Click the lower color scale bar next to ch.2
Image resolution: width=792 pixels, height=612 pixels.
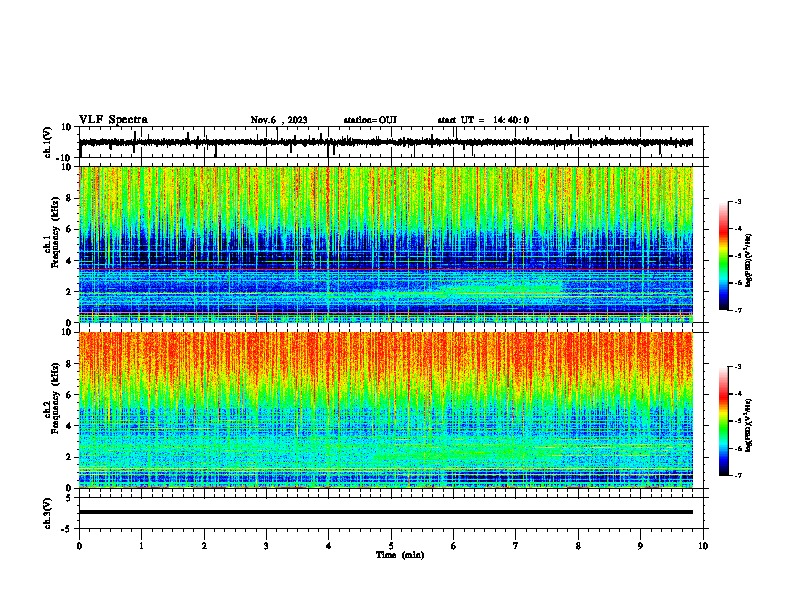click(x=724, y=421)
